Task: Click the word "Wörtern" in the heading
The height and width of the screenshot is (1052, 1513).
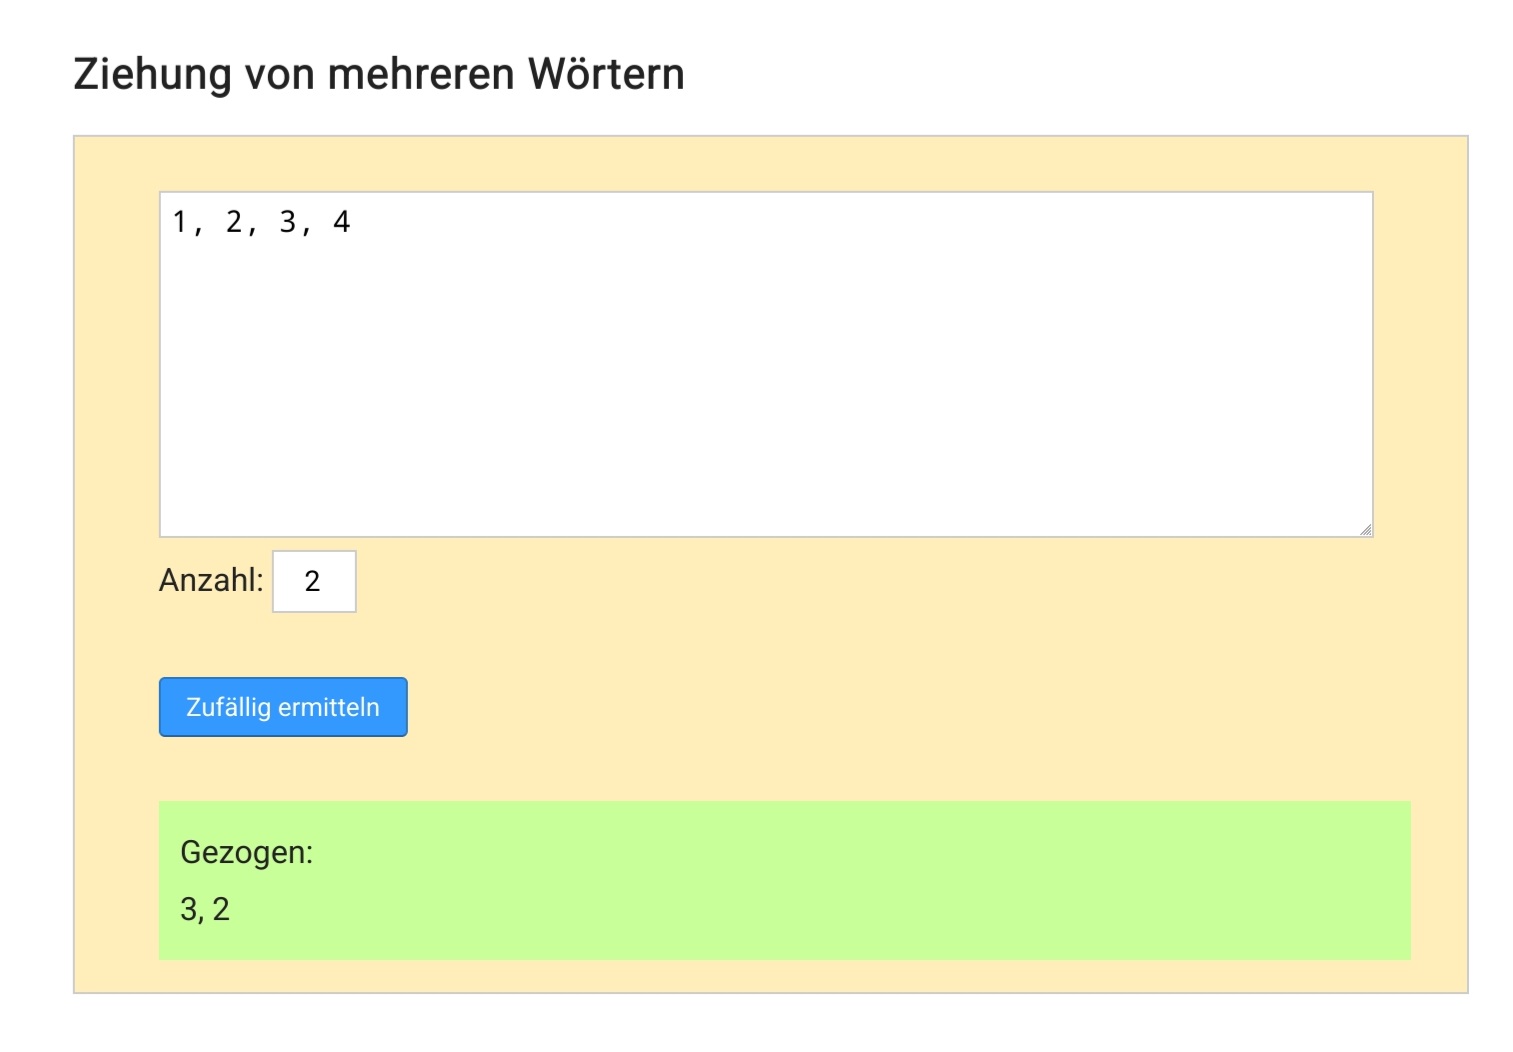Action: coord(606,75)
